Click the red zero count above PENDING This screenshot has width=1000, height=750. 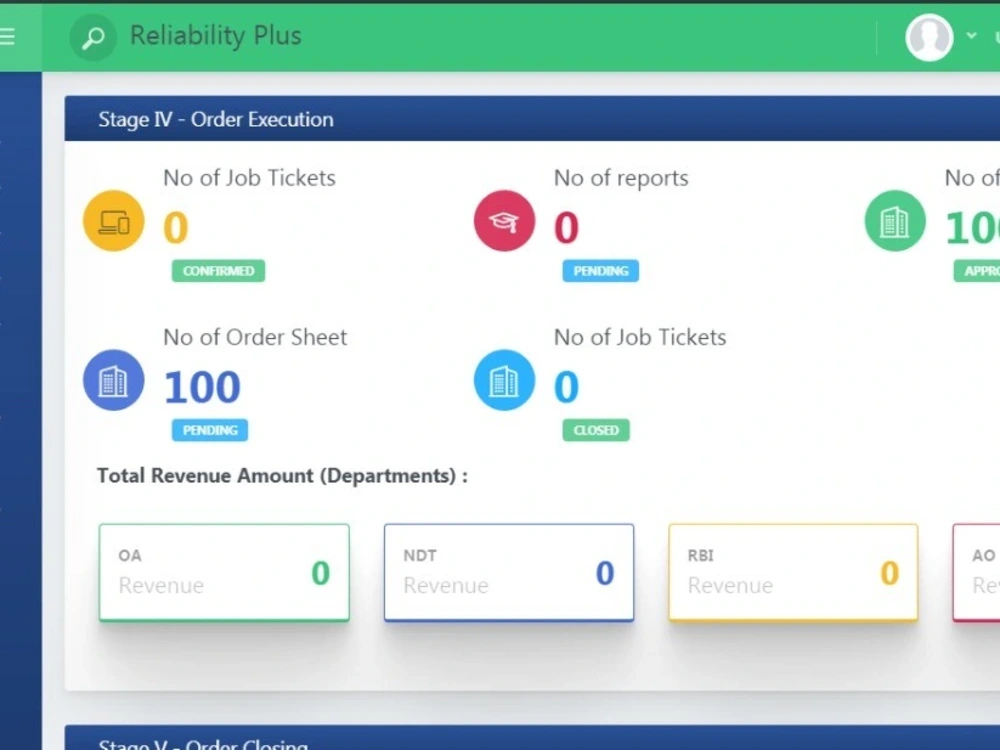566,228
